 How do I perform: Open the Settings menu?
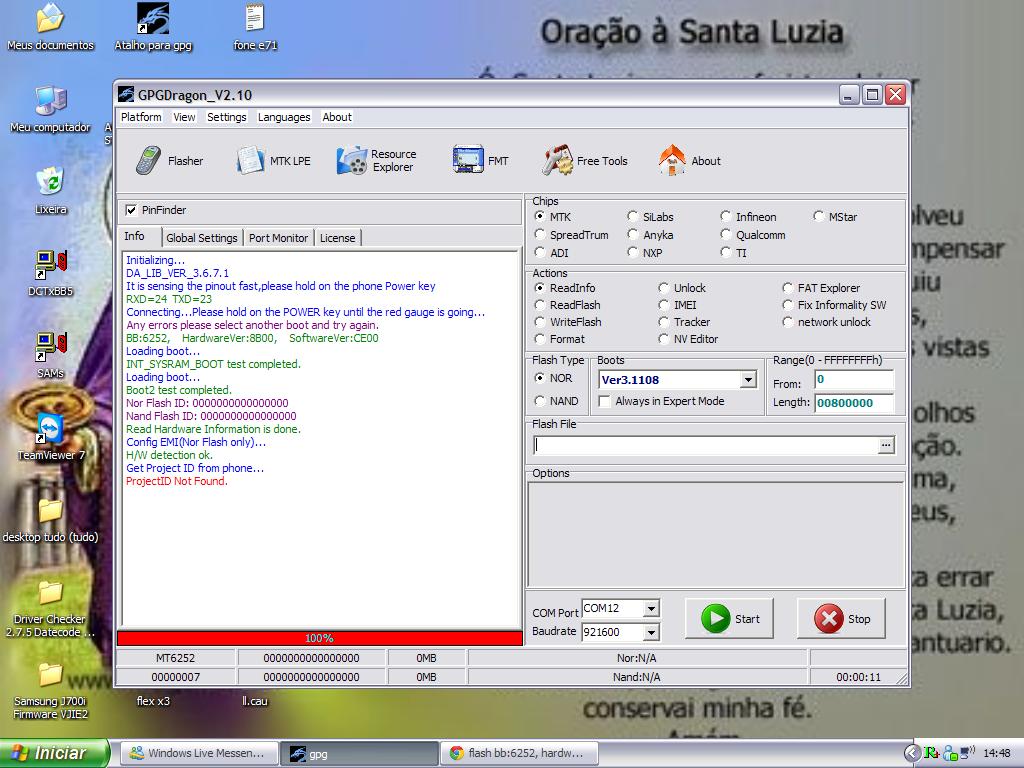227,117
